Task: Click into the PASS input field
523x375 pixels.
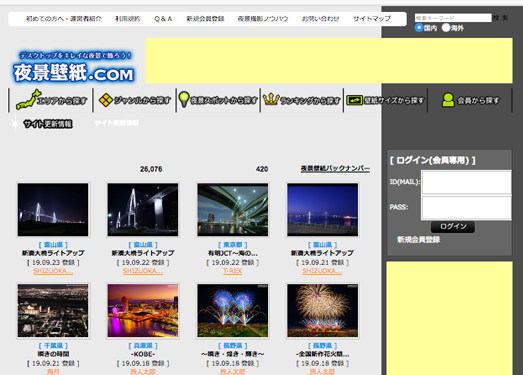Action: coord(466,208)
